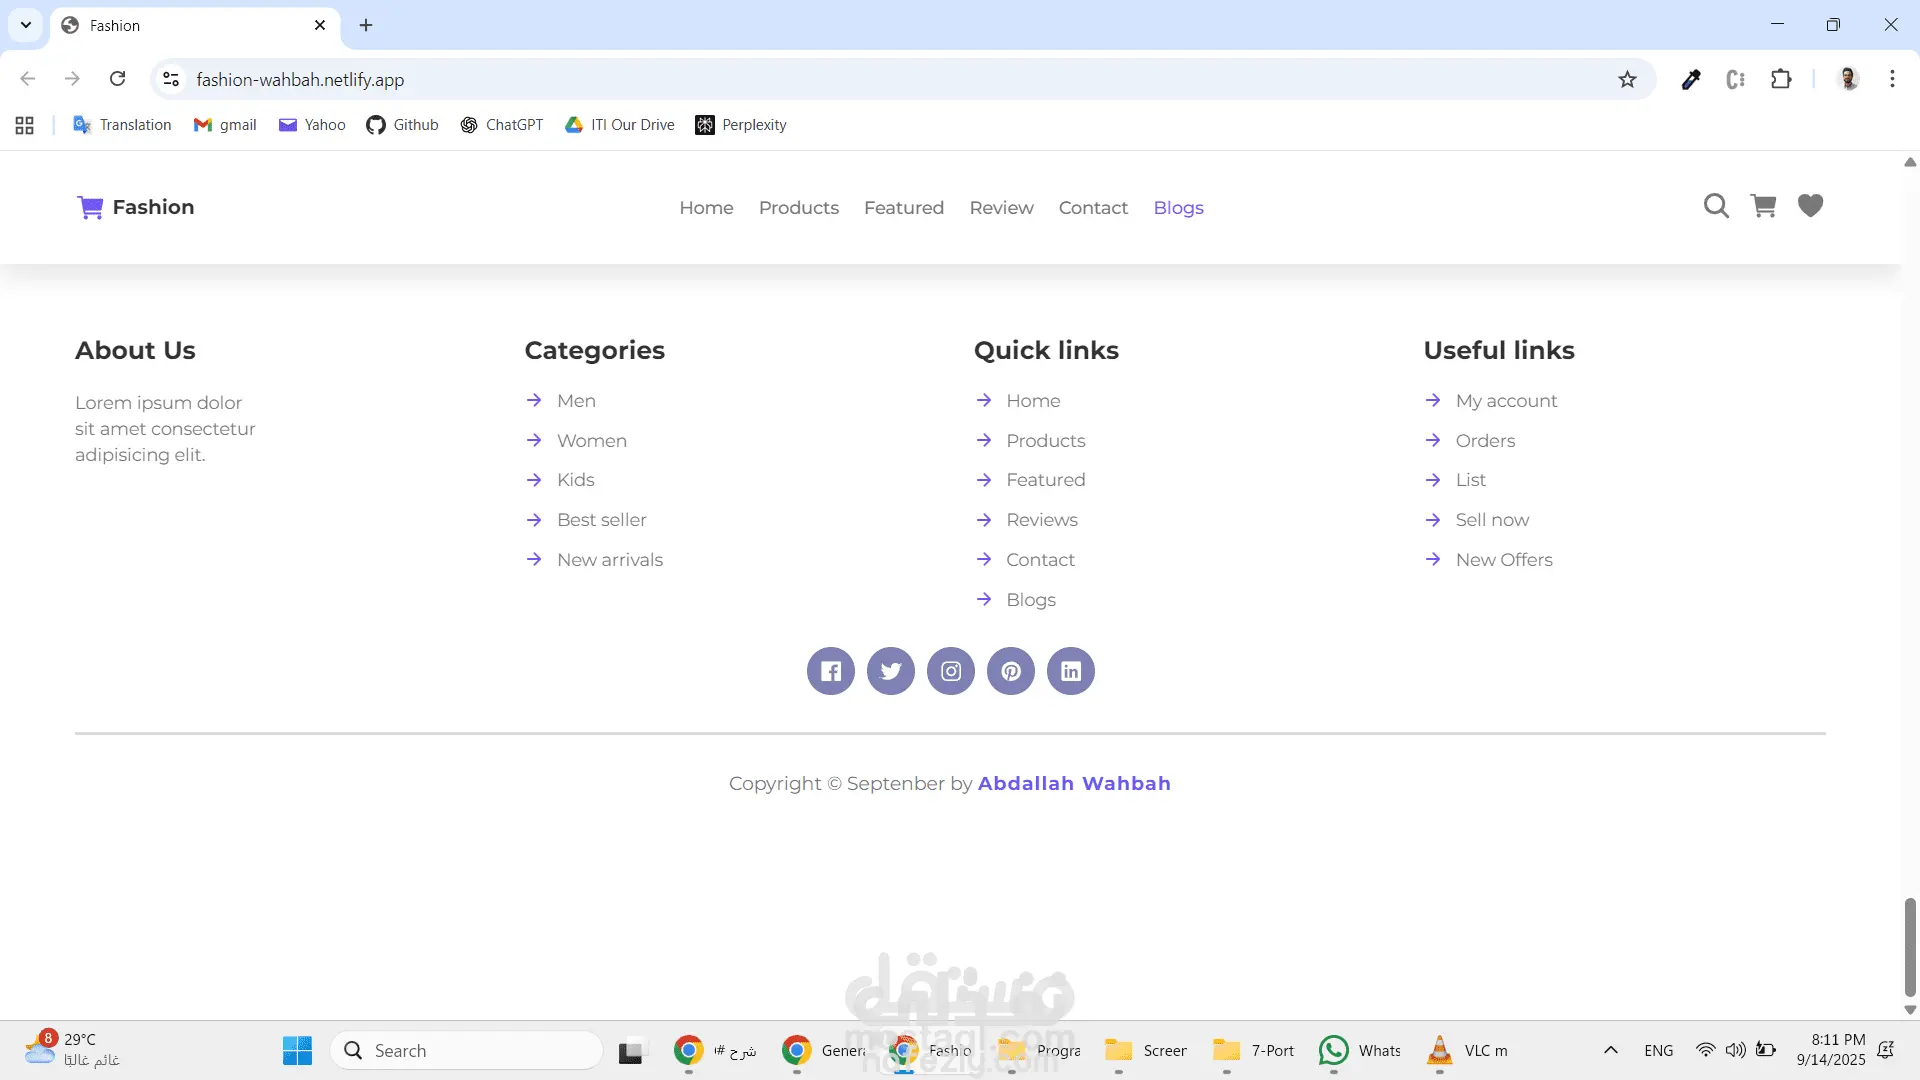Click the search magnifier icon in header

(1716, 206)
